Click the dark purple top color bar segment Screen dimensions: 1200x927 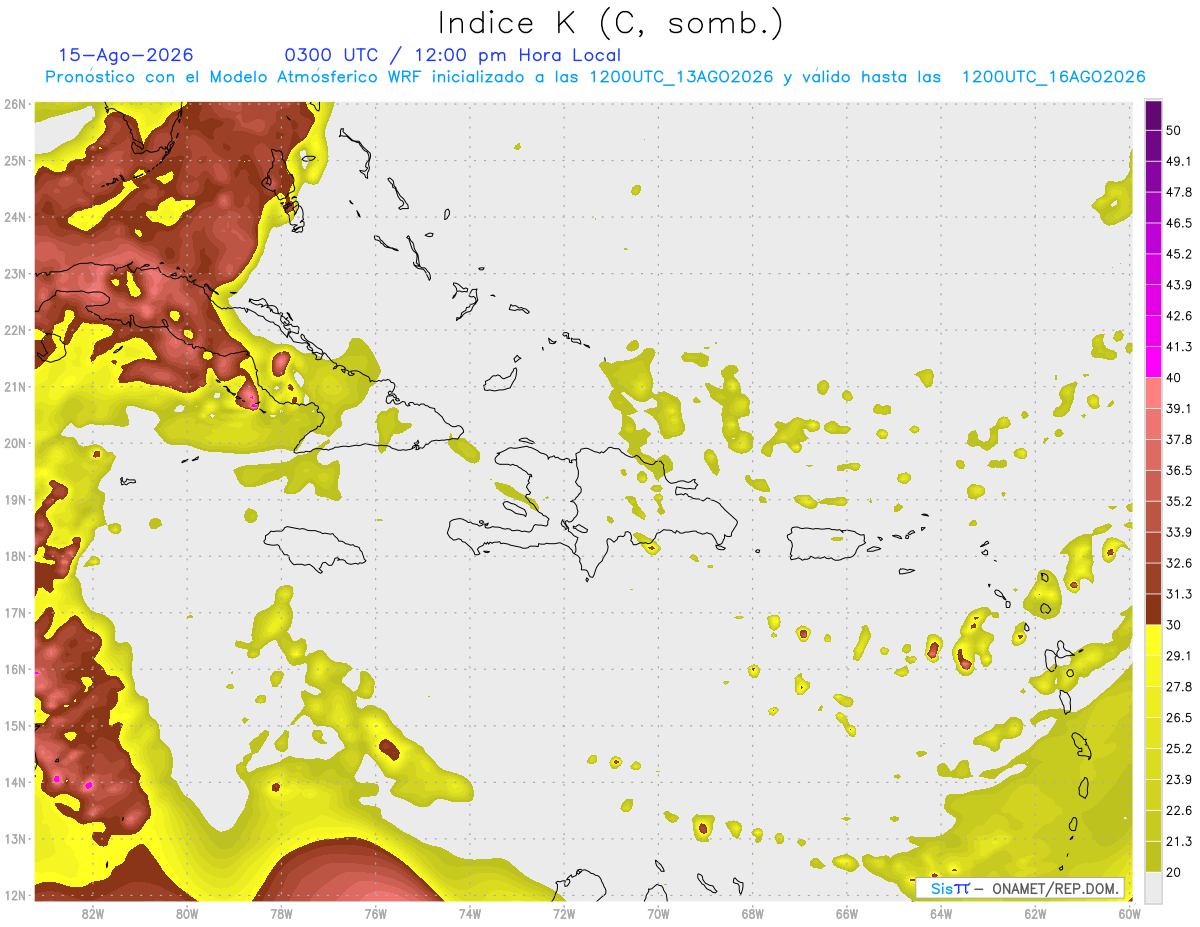point(1153,115)
